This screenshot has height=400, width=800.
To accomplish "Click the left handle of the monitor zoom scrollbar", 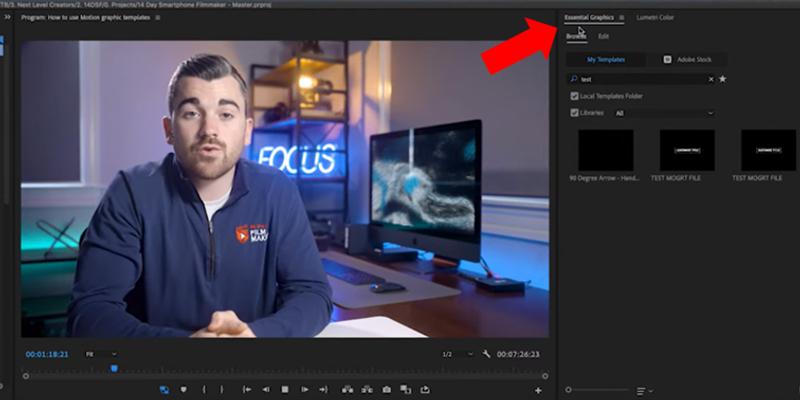I will point(26,376).
